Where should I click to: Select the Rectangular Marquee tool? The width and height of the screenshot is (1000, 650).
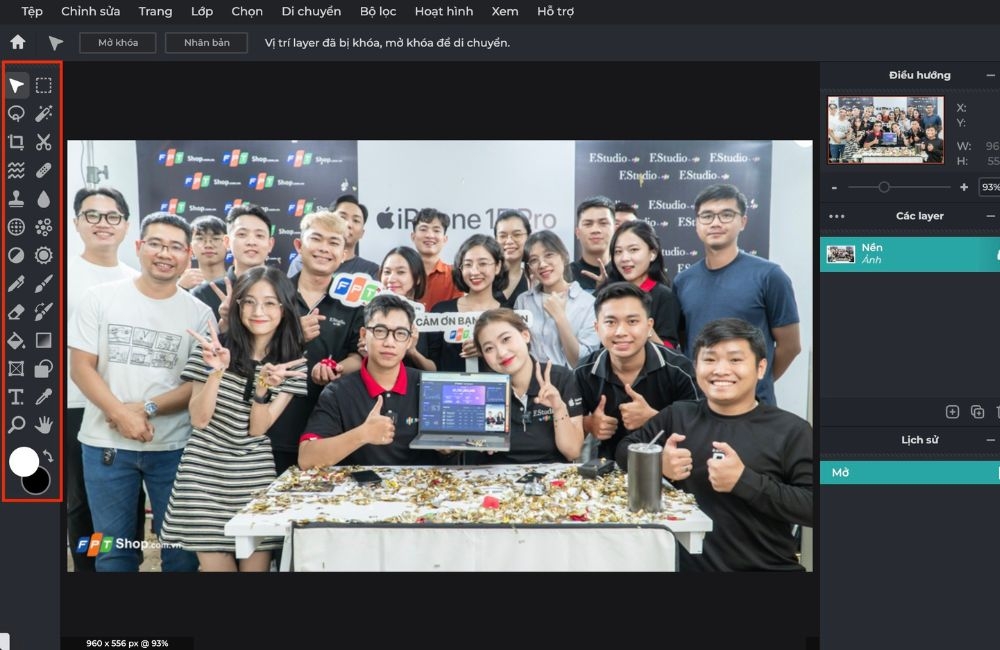click(43, 85)
